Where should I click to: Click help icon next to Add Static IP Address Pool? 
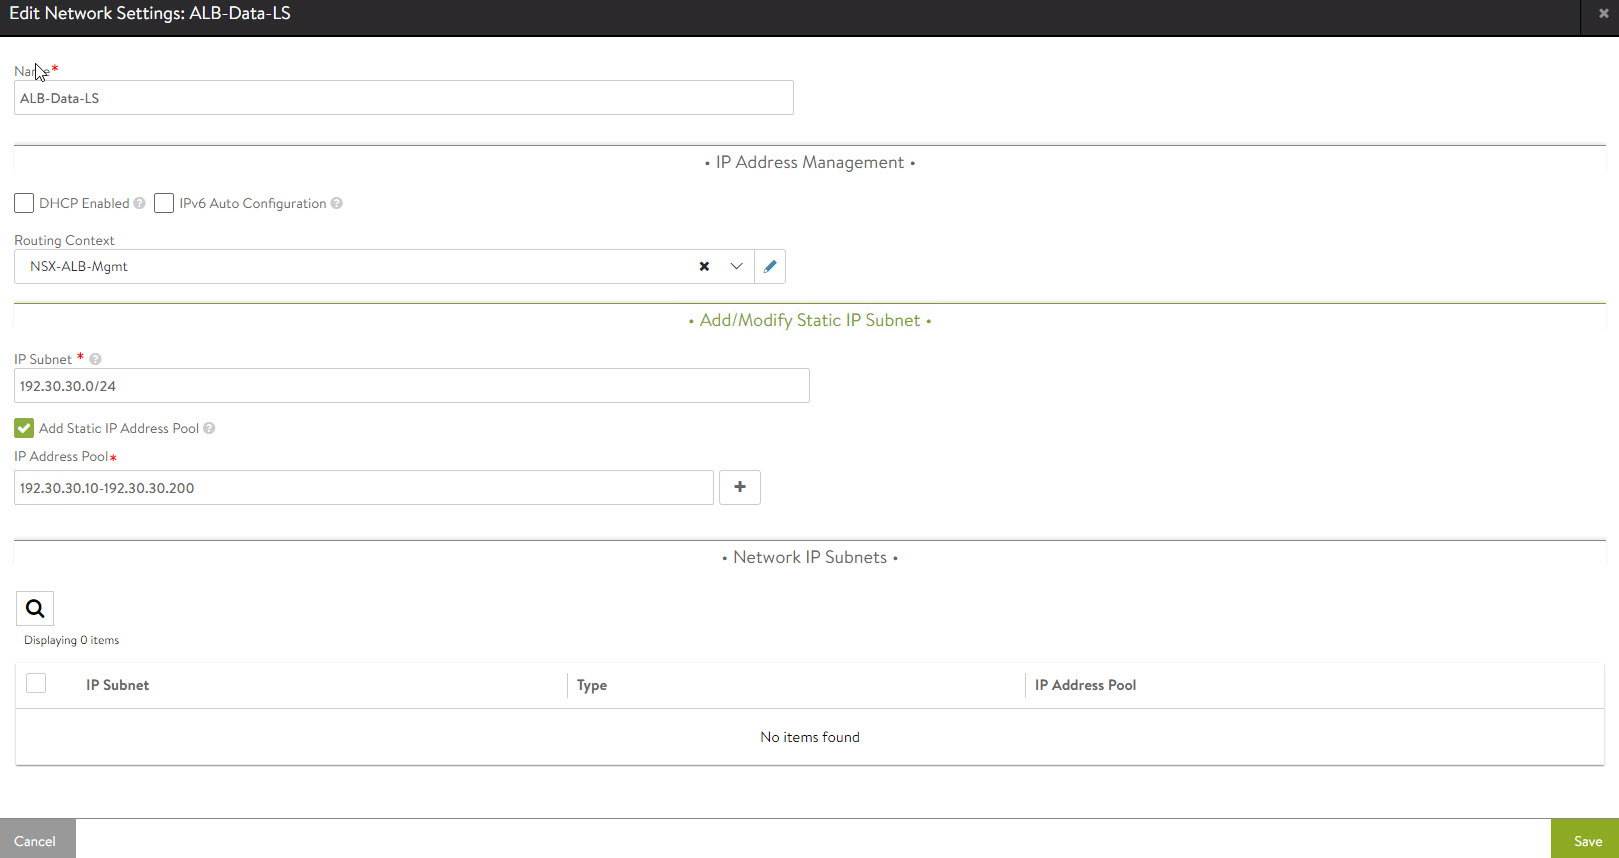(x=209, y=429)
